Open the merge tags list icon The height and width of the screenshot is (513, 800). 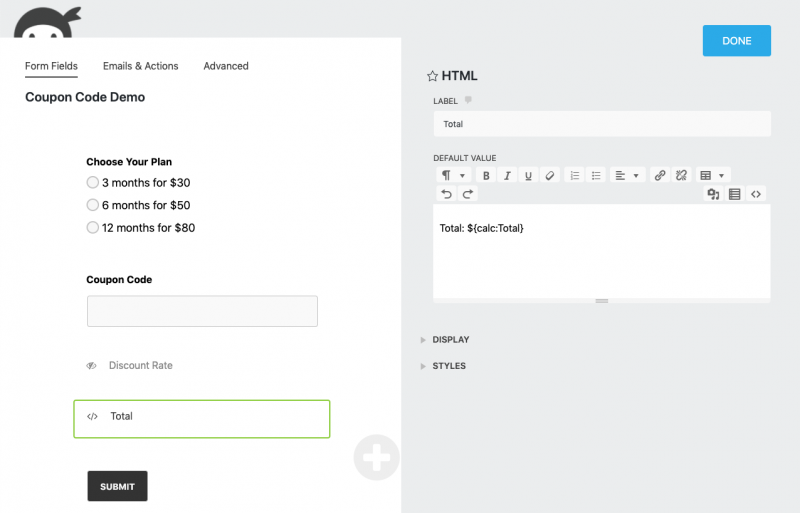735,194
